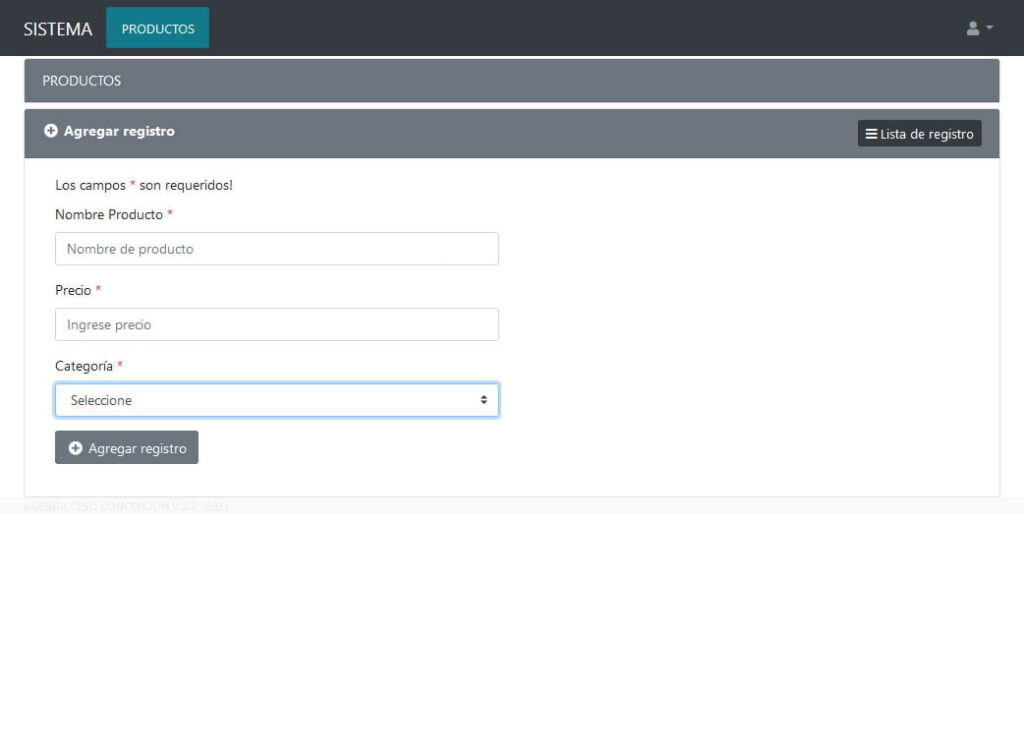Screen dimensions: 1024x755
Task: Click the person silhouette icon in the navbar
Action: (971, 28)
